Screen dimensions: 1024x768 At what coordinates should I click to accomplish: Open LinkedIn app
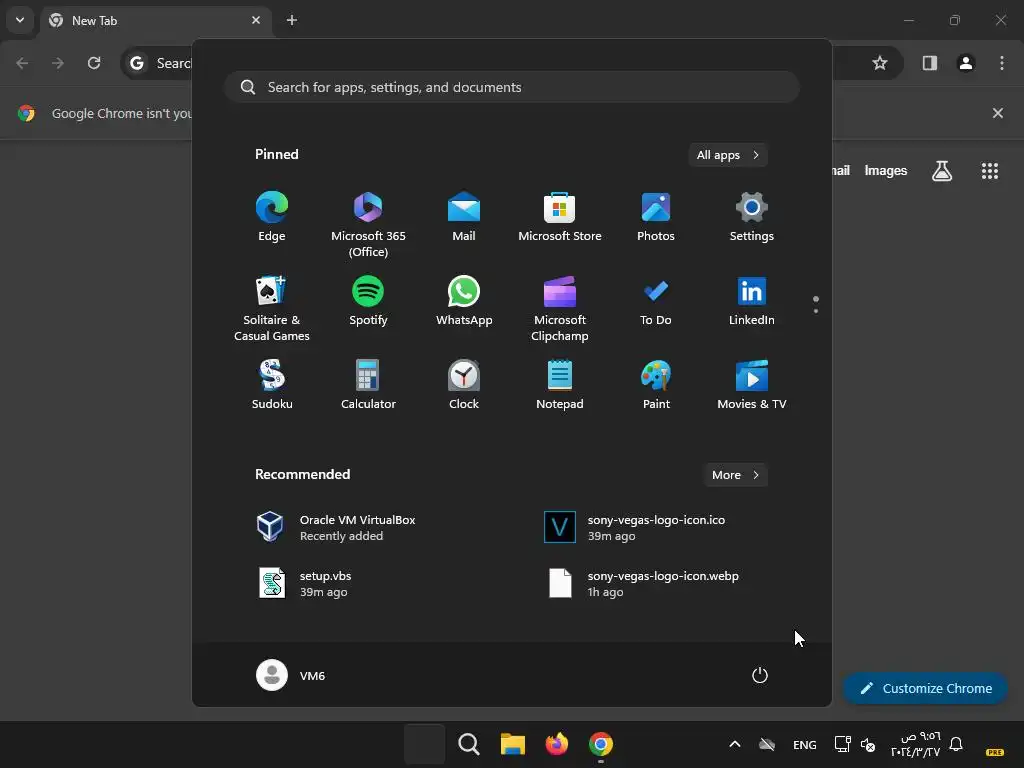click(x=752, y=300)
